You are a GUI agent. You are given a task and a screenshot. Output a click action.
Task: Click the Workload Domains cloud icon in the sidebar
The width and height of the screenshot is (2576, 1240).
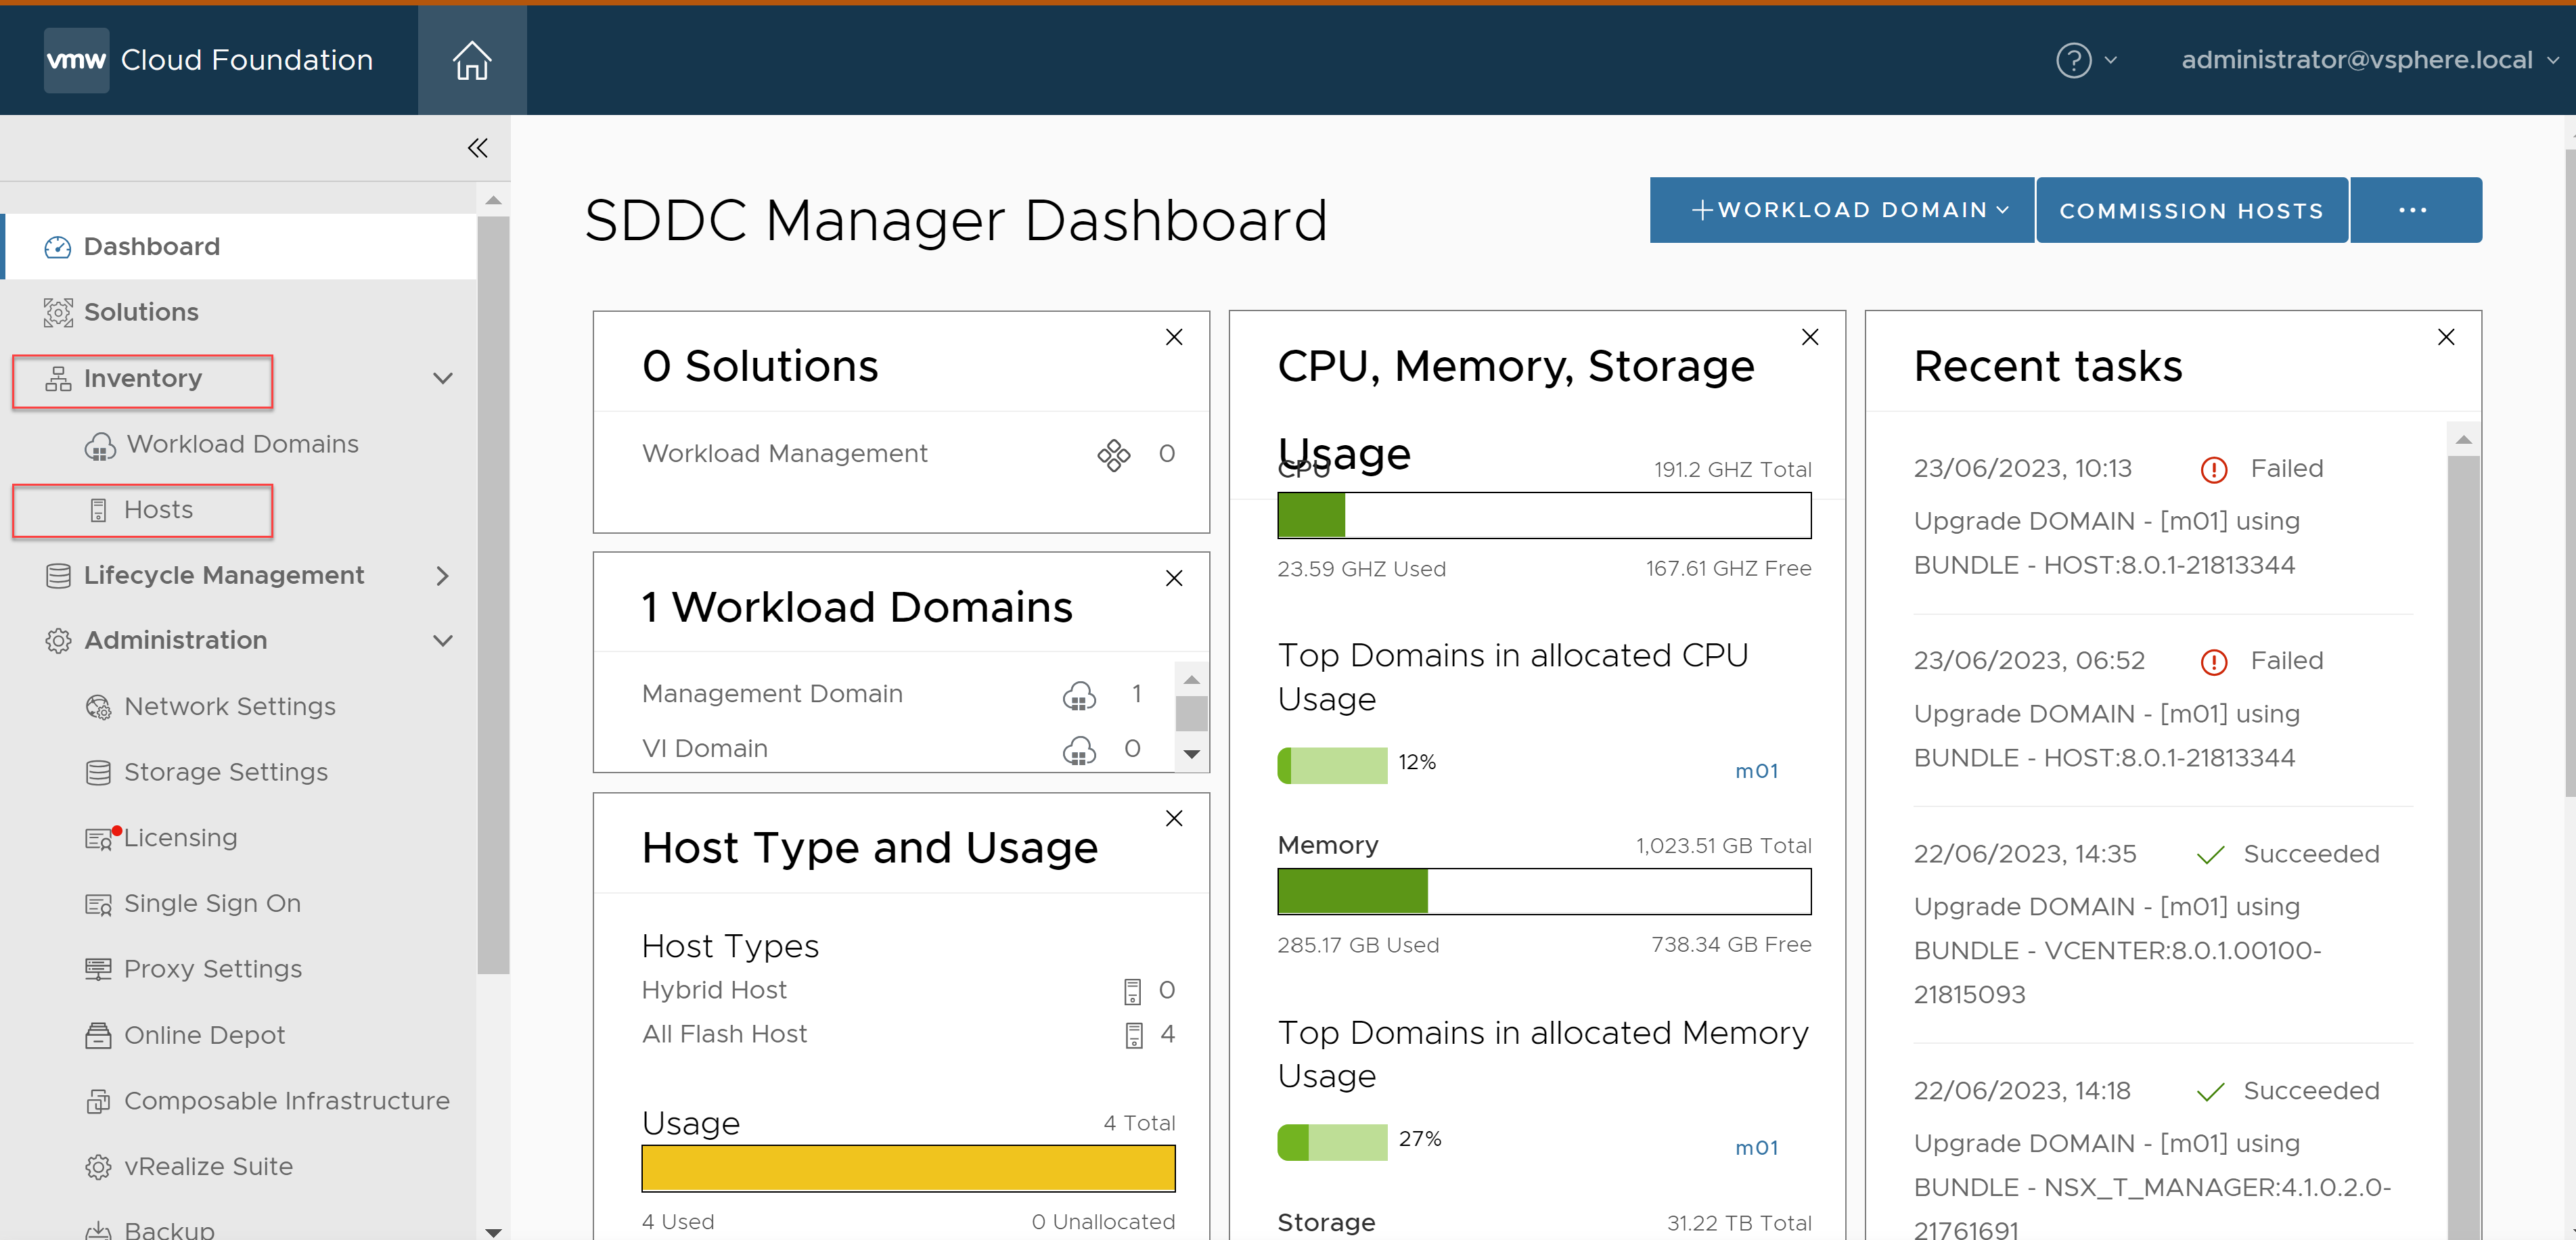[100, 445]
